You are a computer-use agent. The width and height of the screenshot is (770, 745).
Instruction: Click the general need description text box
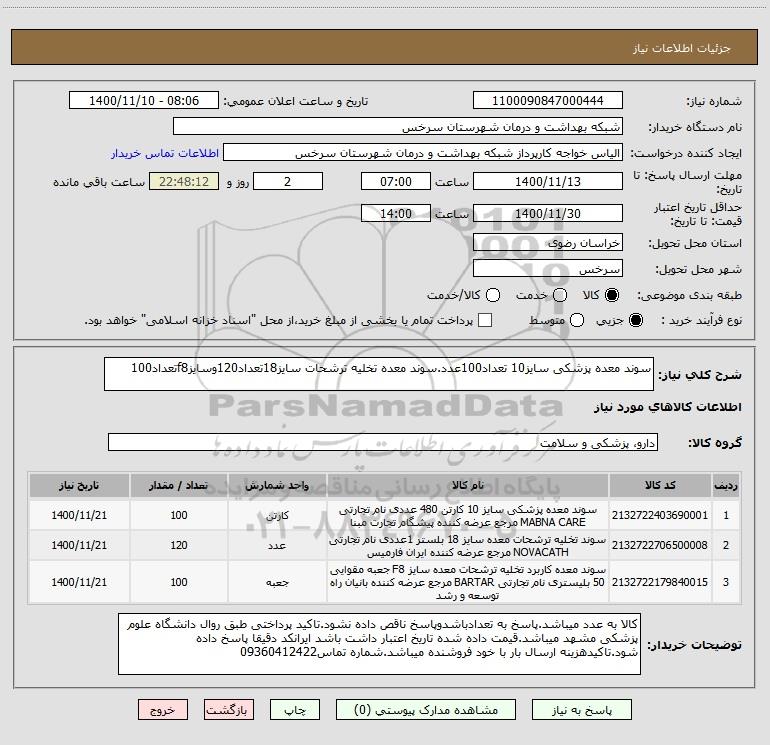click(379, 374)
